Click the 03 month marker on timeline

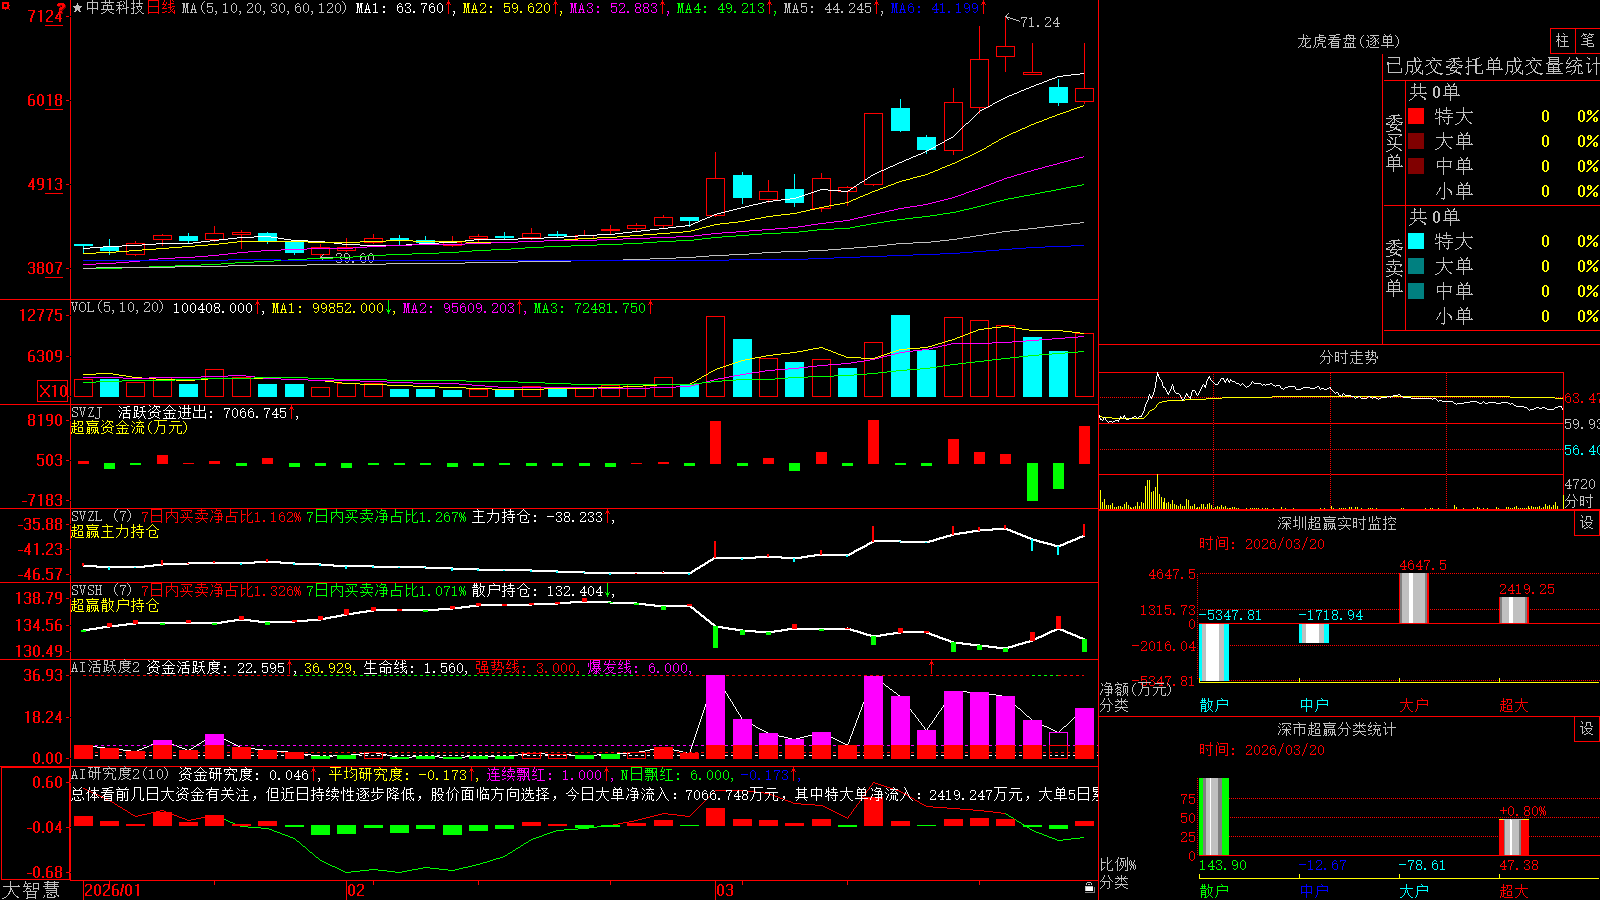tap(725, 890)
